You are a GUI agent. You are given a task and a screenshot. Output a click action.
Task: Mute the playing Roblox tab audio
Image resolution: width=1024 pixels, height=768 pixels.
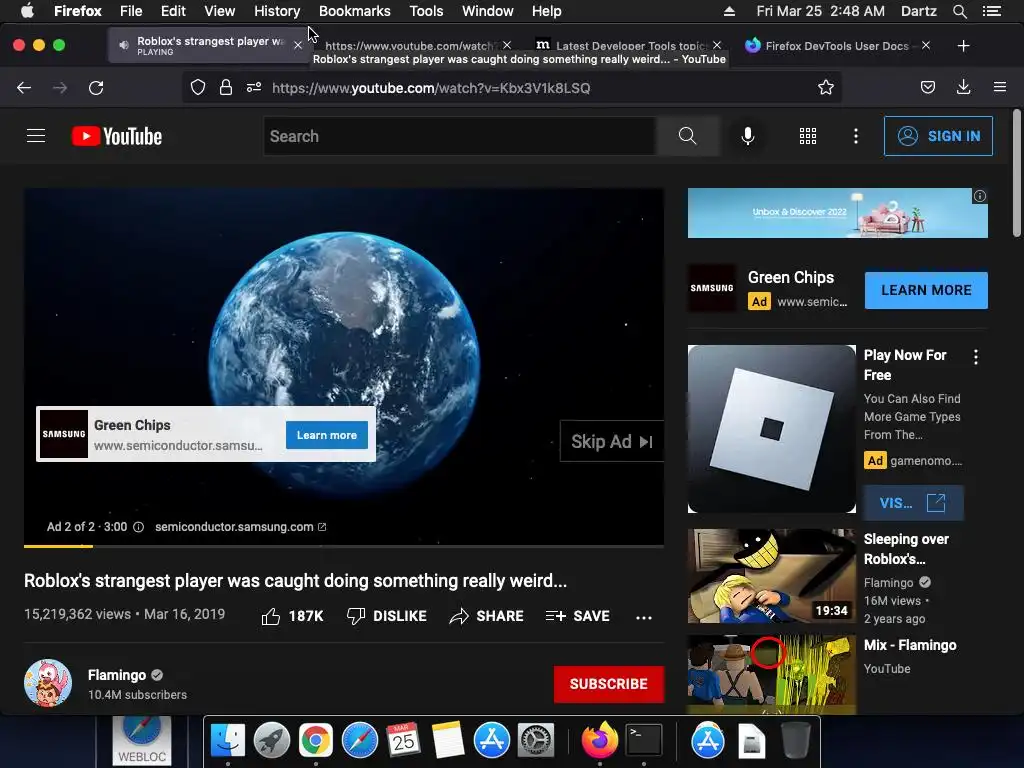[x=123, y=45]
